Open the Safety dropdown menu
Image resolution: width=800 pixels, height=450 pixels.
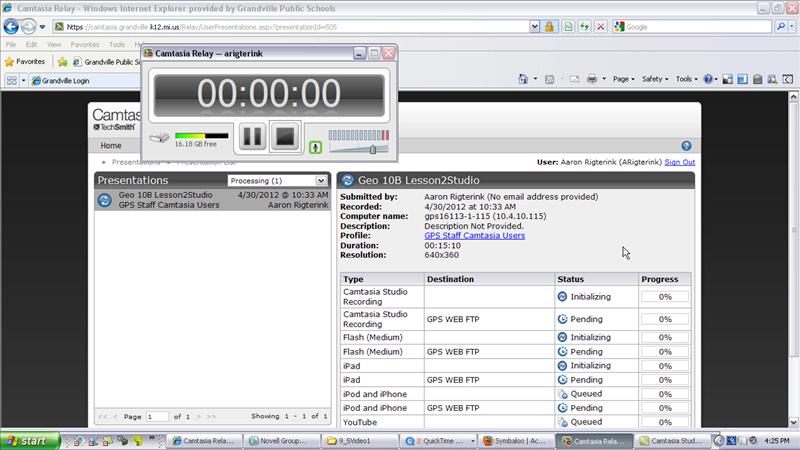(655, 79)
